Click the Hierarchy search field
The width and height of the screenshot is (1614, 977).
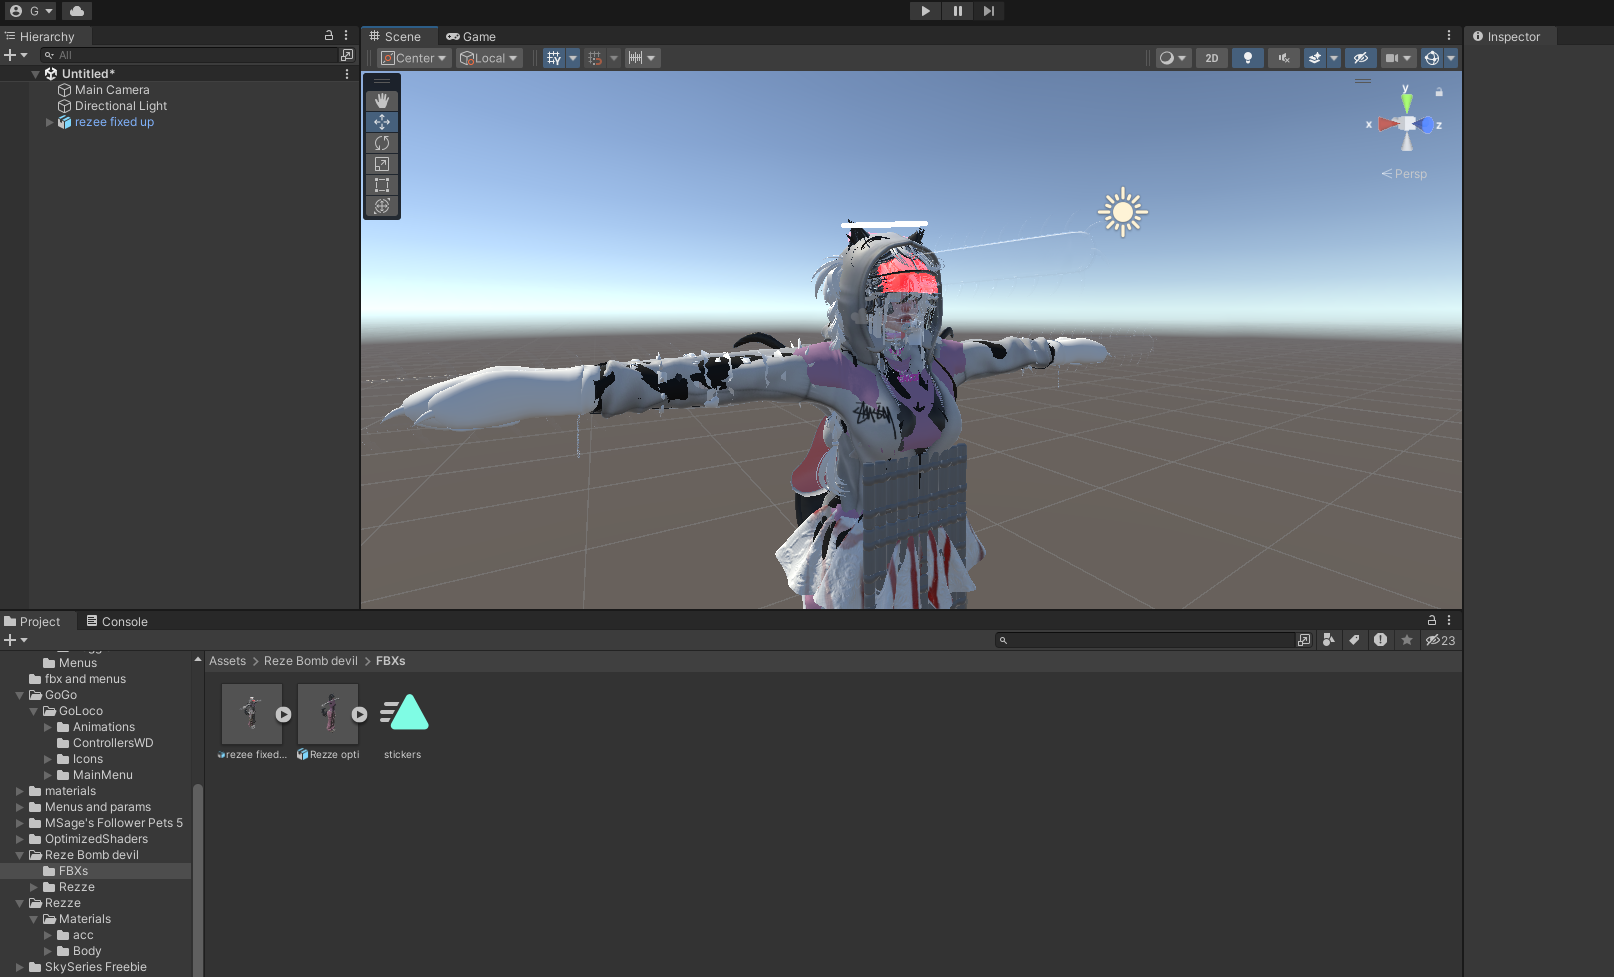point(190,55)
